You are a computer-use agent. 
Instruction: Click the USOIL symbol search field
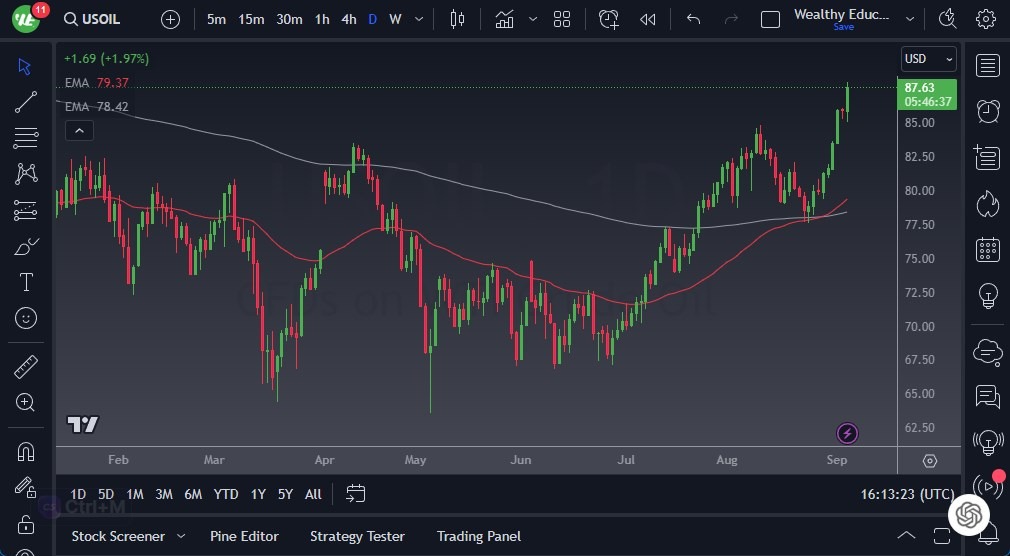104,19
